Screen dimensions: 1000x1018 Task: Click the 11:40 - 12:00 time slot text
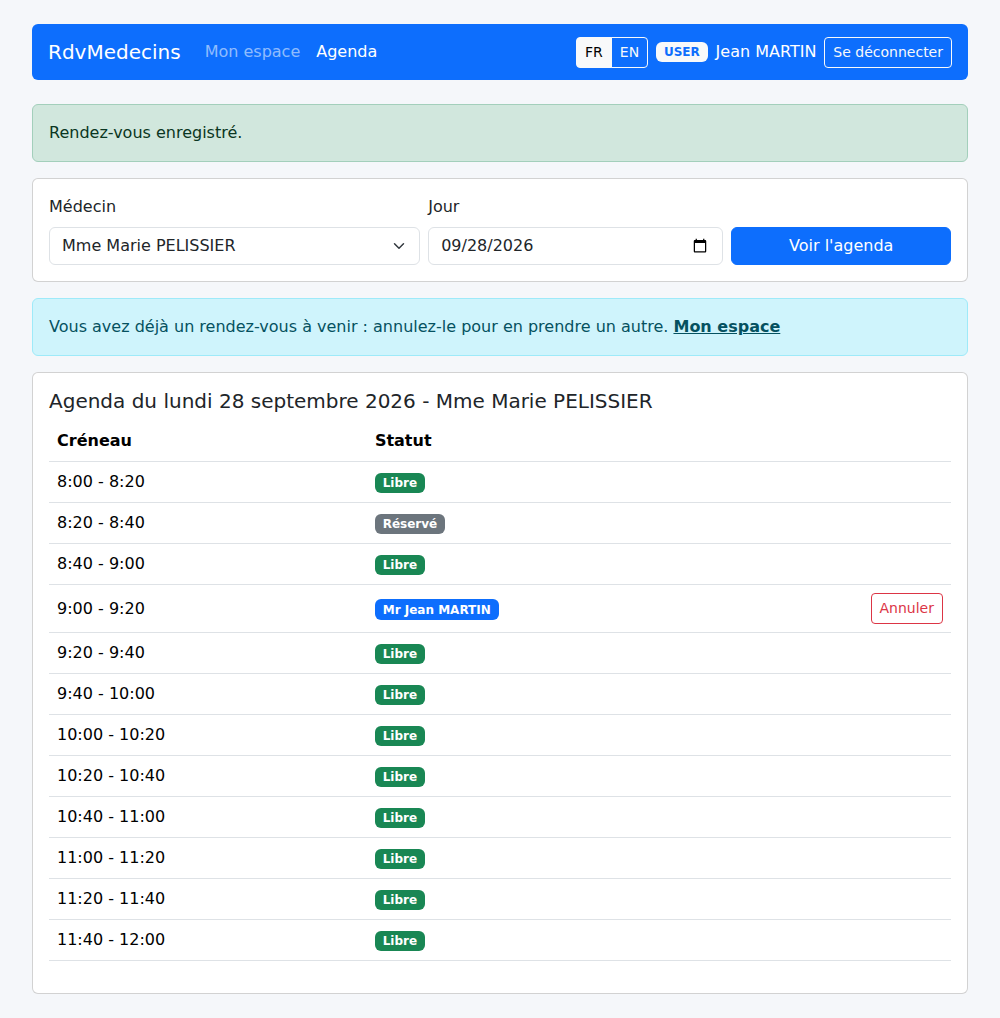[111, 939]
